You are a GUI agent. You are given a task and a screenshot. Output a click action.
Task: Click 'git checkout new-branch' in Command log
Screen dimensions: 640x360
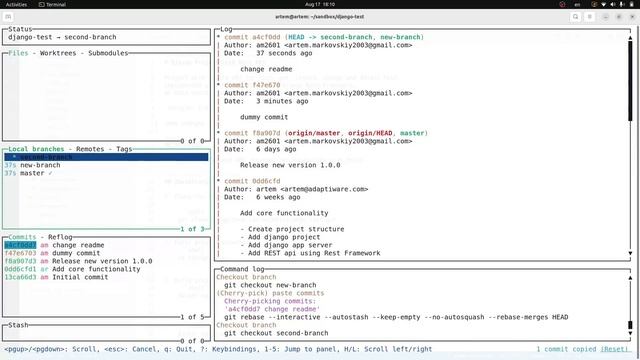270,285
